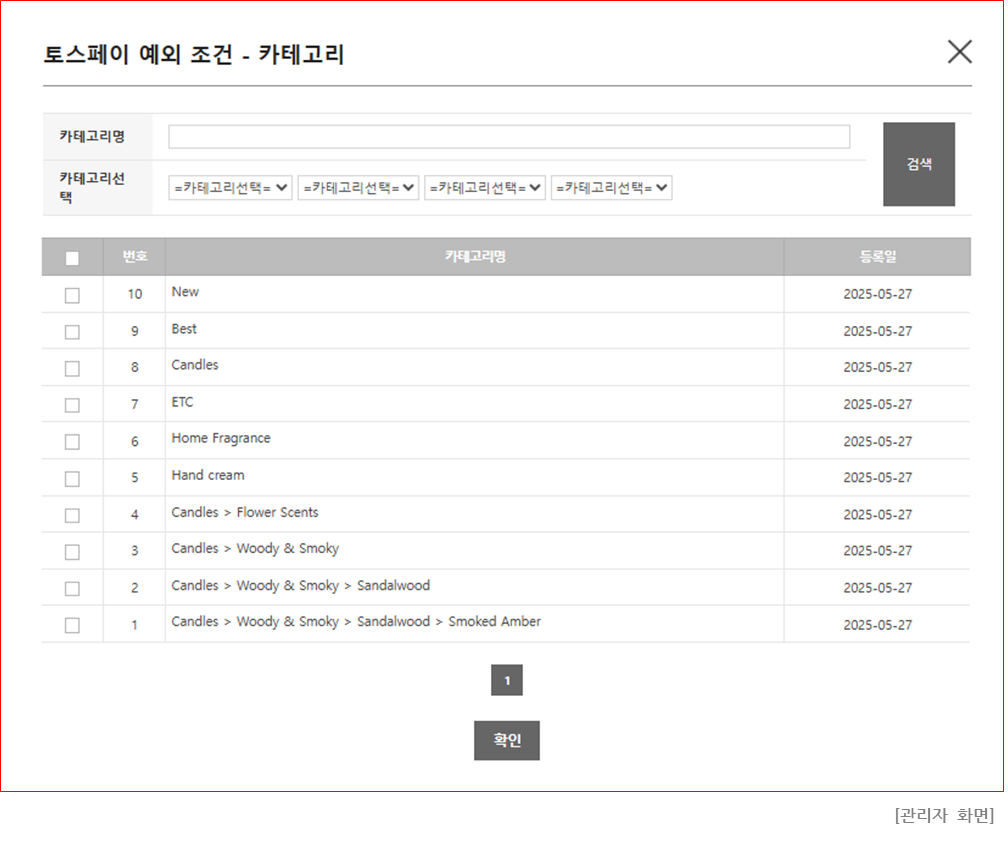Tick the checkbox for row number 3
The width and height of the screenshot is (1008, 842).
pyautogui.click(x=72, y=552)
